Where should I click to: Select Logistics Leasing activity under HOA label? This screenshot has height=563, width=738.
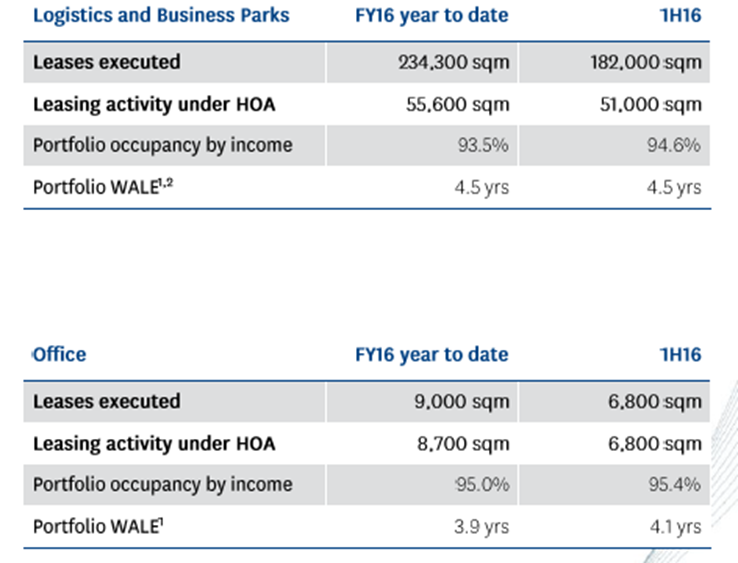coord(154,105)
